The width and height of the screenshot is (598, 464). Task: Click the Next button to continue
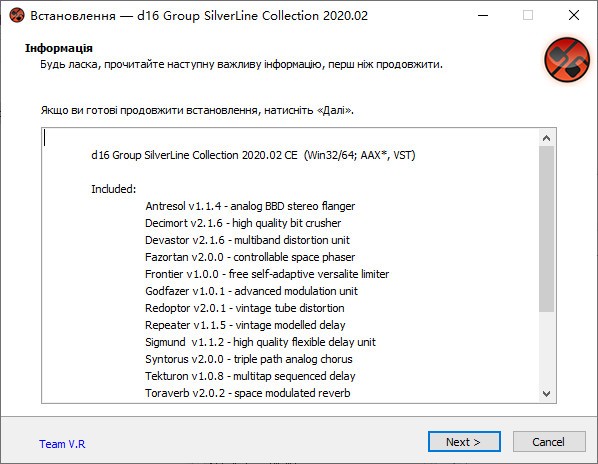tap(464, 442)
